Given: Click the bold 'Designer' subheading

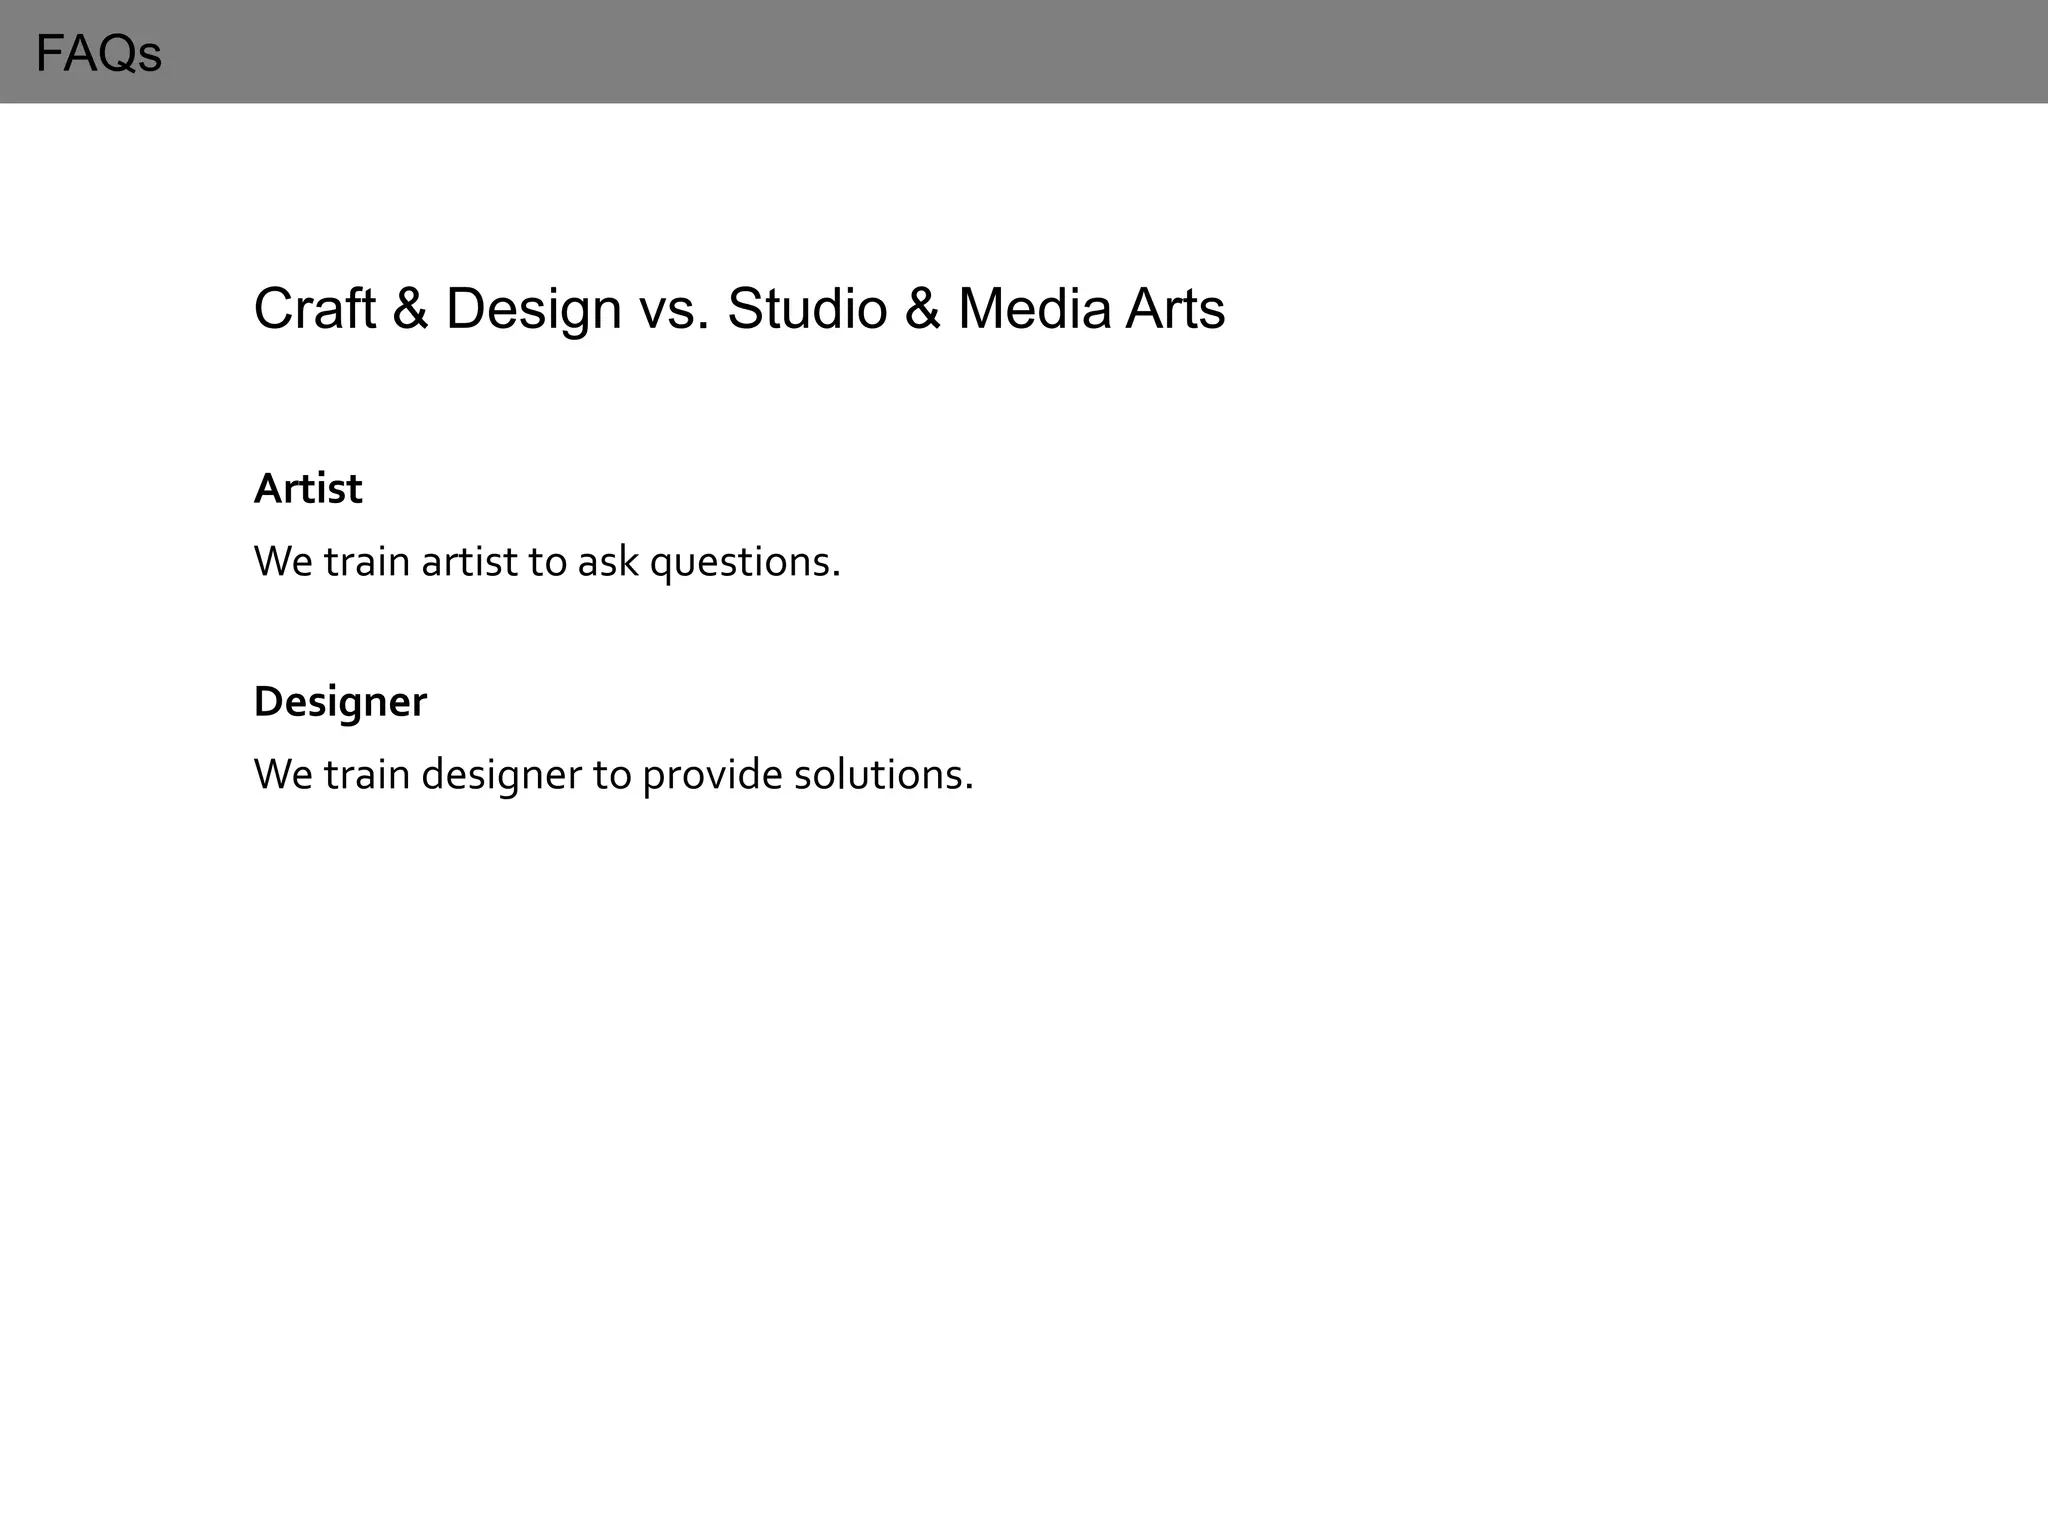Looking at the screenshot, I should (x=340, y=703).
